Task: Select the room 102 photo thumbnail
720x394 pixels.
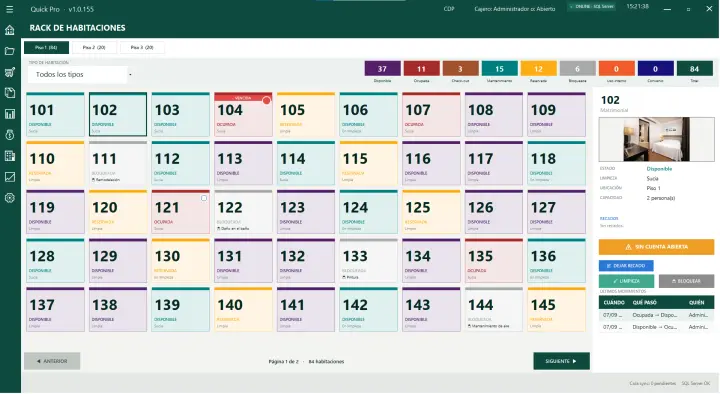Action: (656, 139)
